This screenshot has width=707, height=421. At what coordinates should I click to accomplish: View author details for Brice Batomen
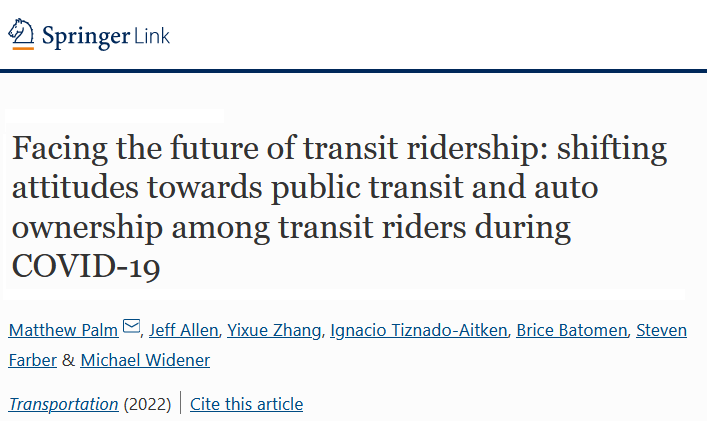coord(571,330)
